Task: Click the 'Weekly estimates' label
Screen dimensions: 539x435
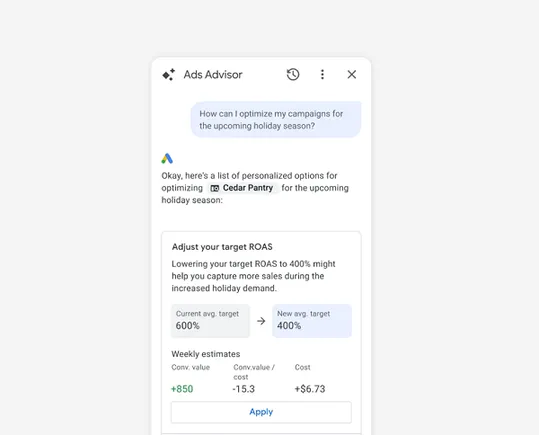Action: 206,354
